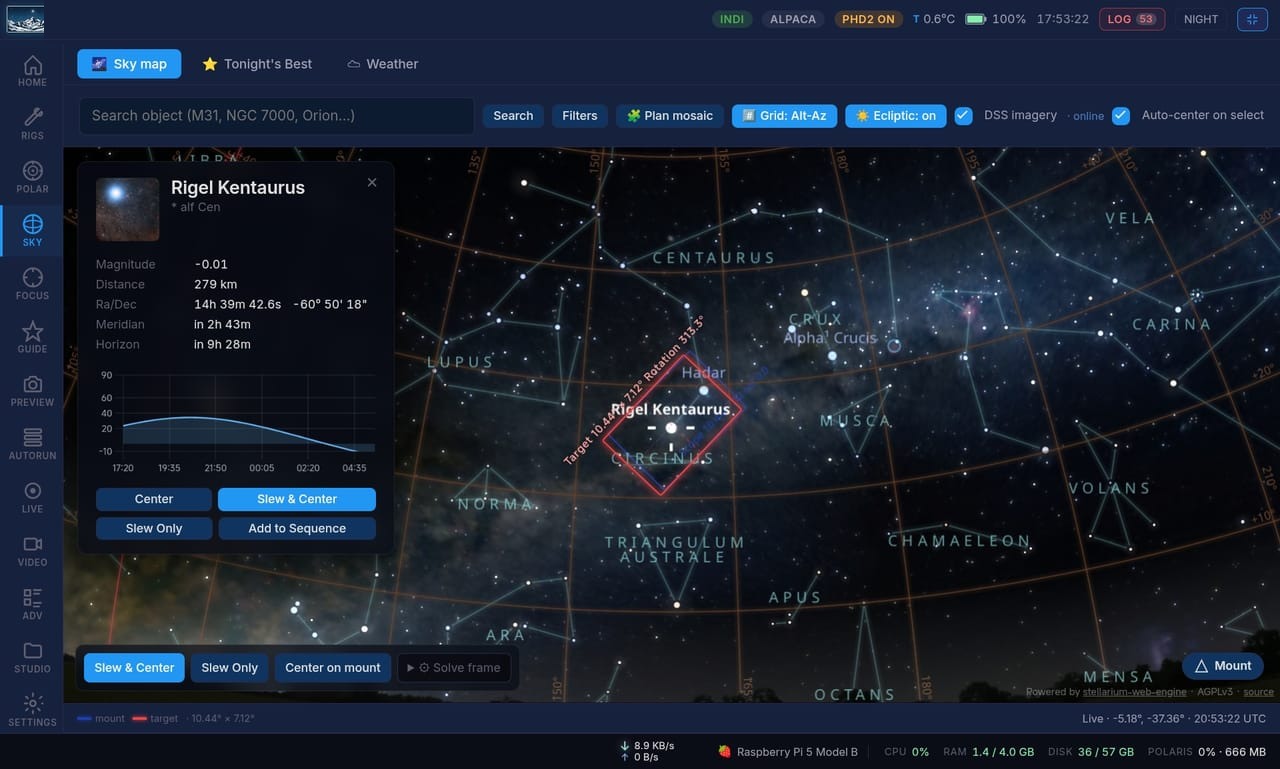Toggle NIGHT mode
The width and height of the screenshot is (1280, 769).
(x=1201, y=19)
